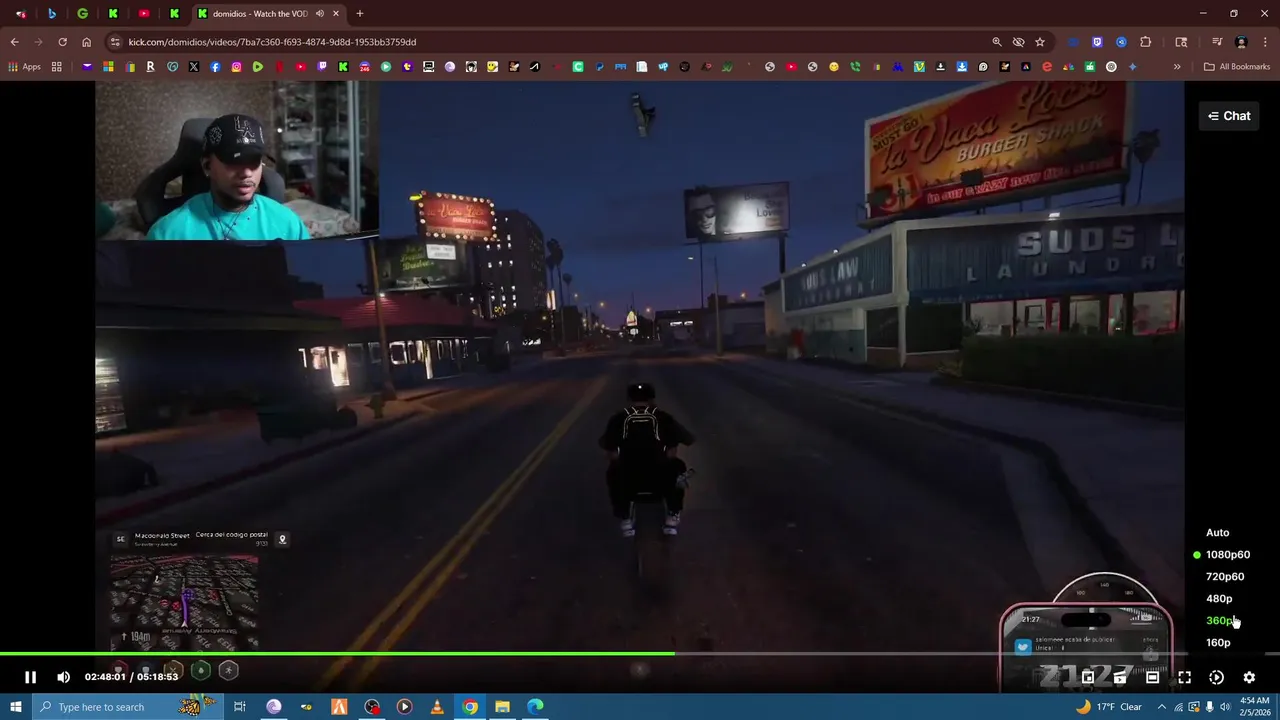This screenshot has width=1280, height=720.
Task: Open Google Chrome from taskbar
Action: click(470, 707)
